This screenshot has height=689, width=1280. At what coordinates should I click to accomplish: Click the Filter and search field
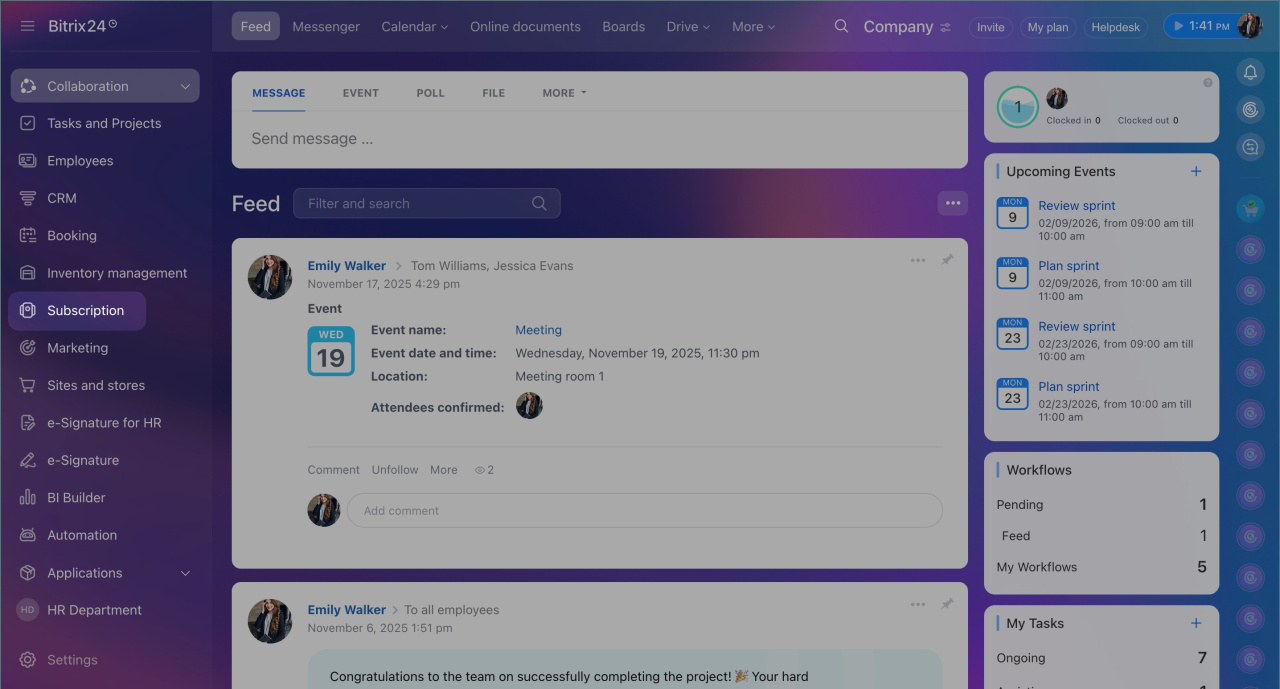point(415,203)
